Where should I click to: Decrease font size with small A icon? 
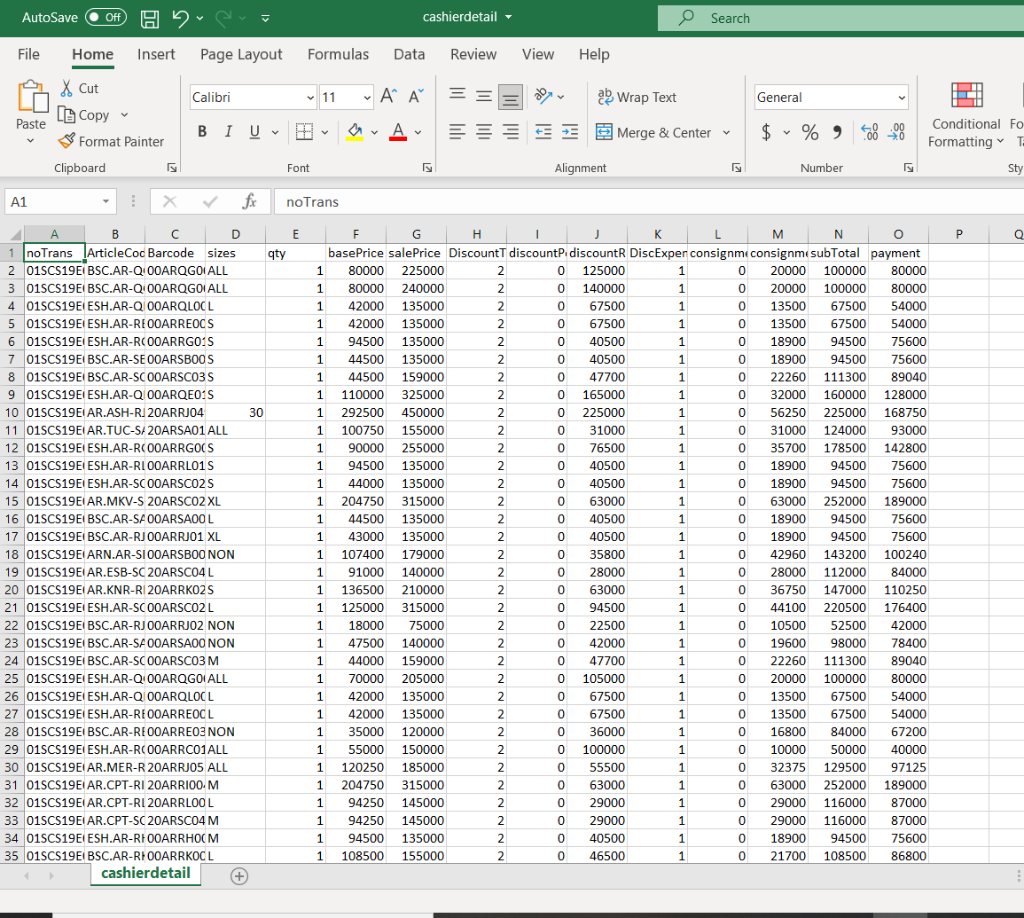tap(416, 97)
